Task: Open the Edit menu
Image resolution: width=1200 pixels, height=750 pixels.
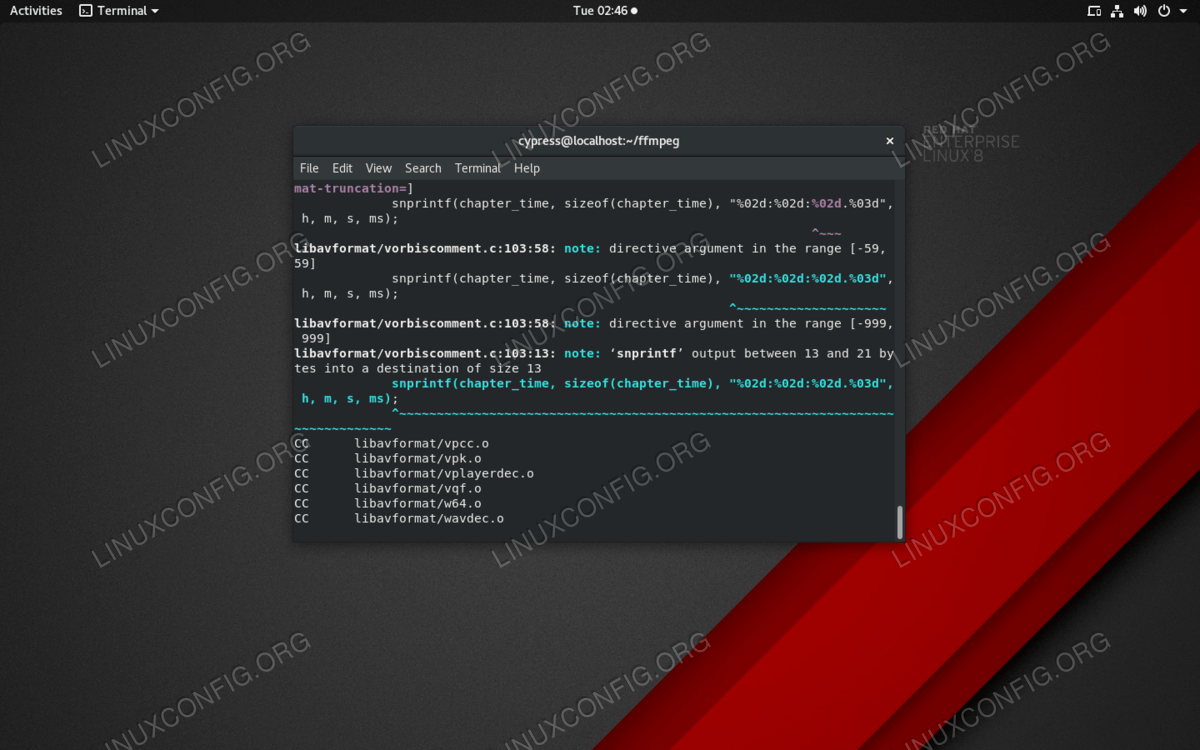Action: [342, 168]
